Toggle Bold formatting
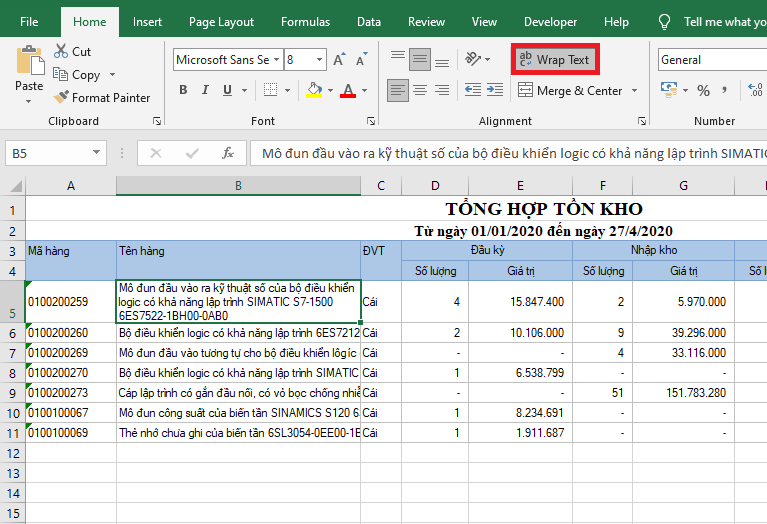Viewport: 767px width, 524px height. tap(183, 91)
